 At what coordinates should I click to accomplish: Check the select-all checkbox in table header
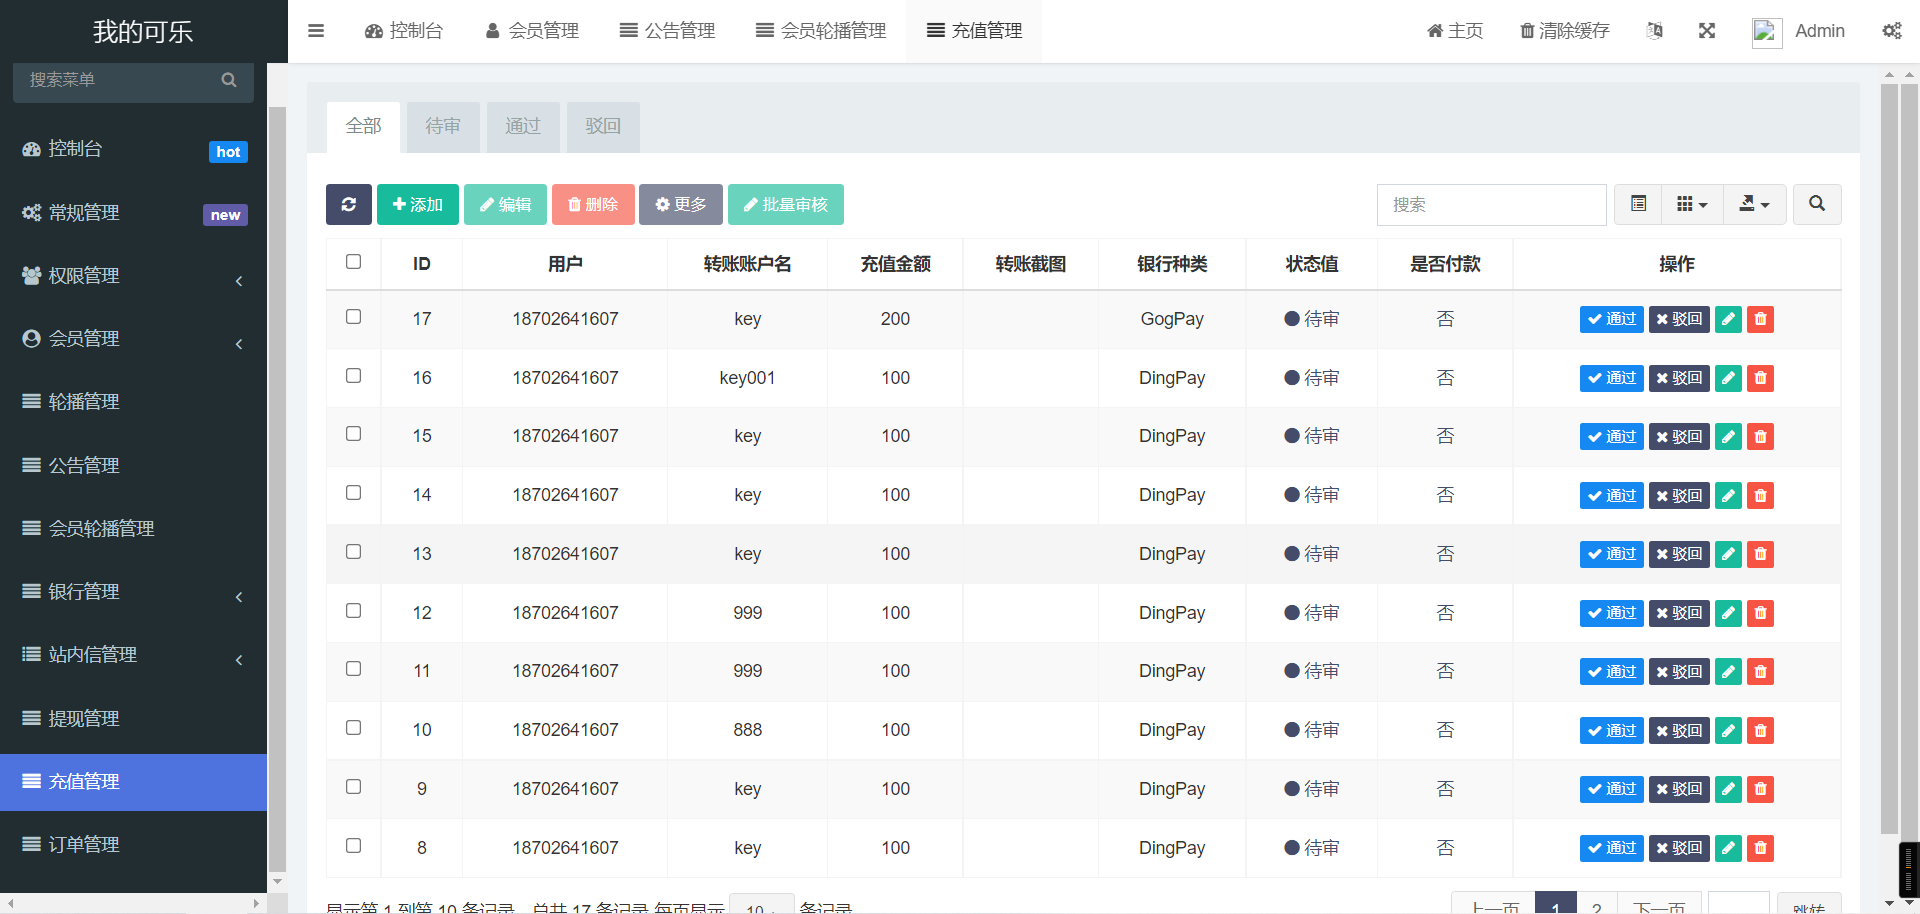tap(353, 262)
